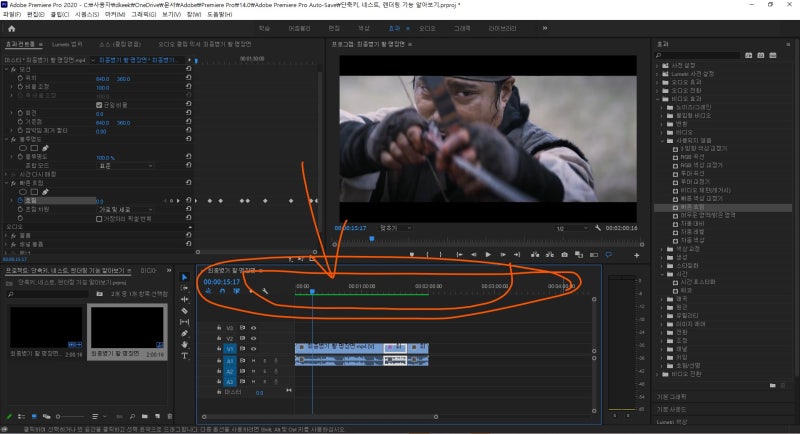Screen dimensions: 800x434
Task: Toggle Linked Selection in timeline header
Action: pos(236,291)
